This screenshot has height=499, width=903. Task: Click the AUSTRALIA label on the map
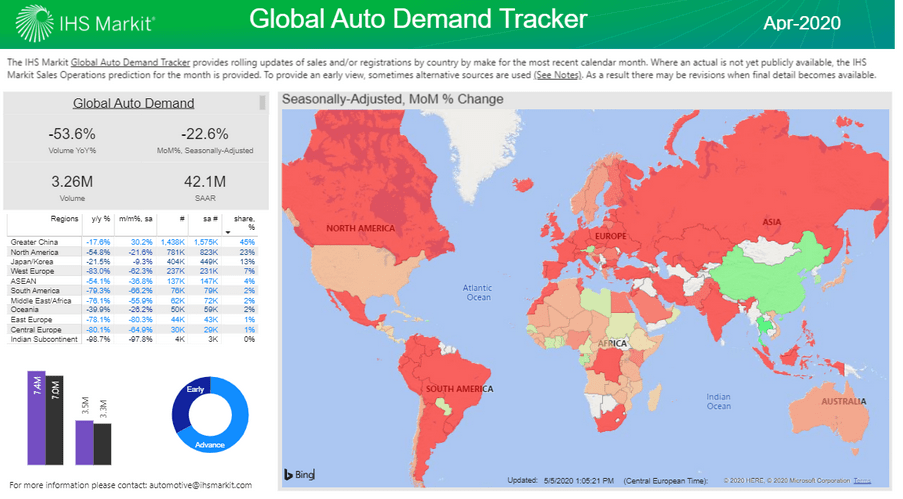pos(843,402)
